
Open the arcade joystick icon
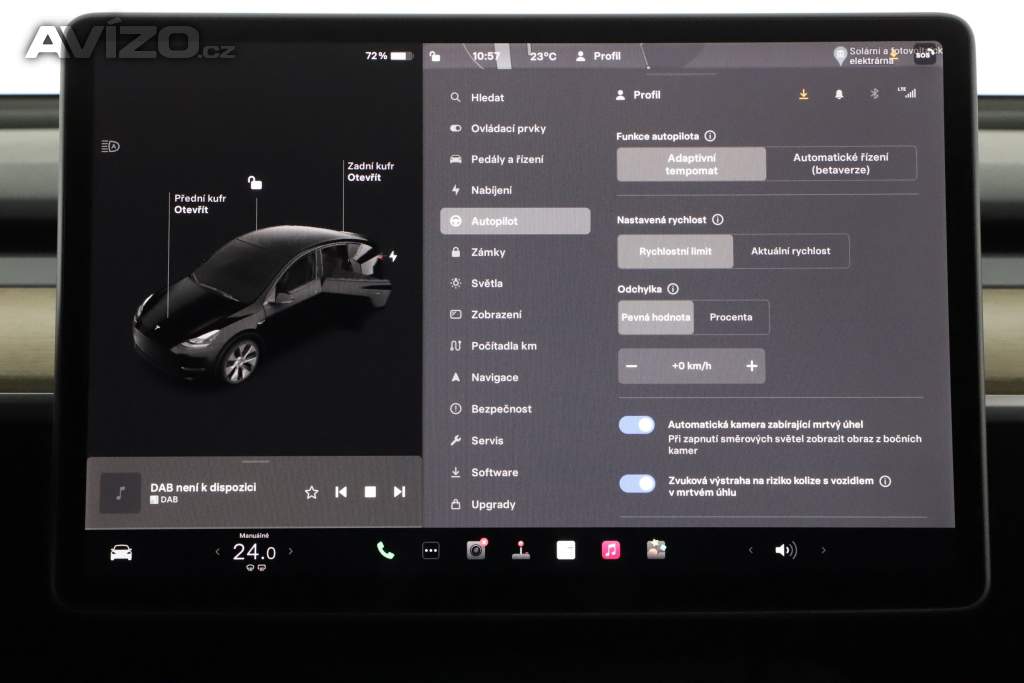[520, 550]
